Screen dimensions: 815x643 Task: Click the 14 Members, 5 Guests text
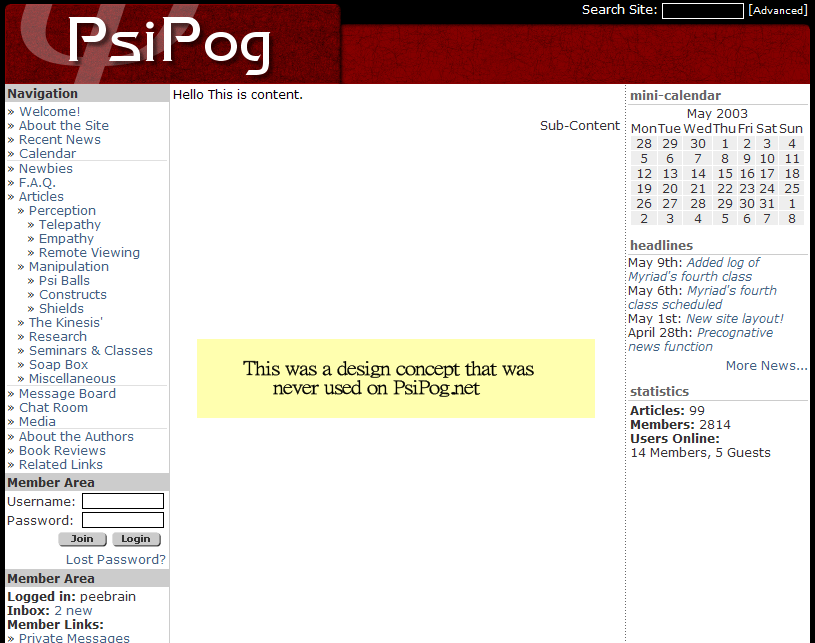(701, 453)
